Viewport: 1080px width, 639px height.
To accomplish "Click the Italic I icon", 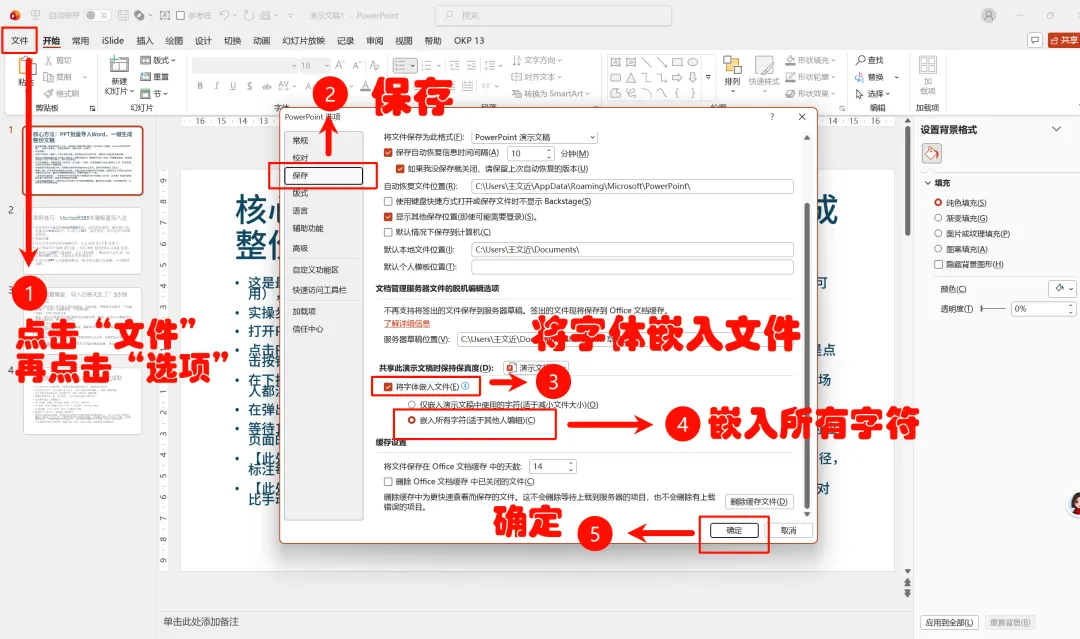I will (x=216, y=86).
